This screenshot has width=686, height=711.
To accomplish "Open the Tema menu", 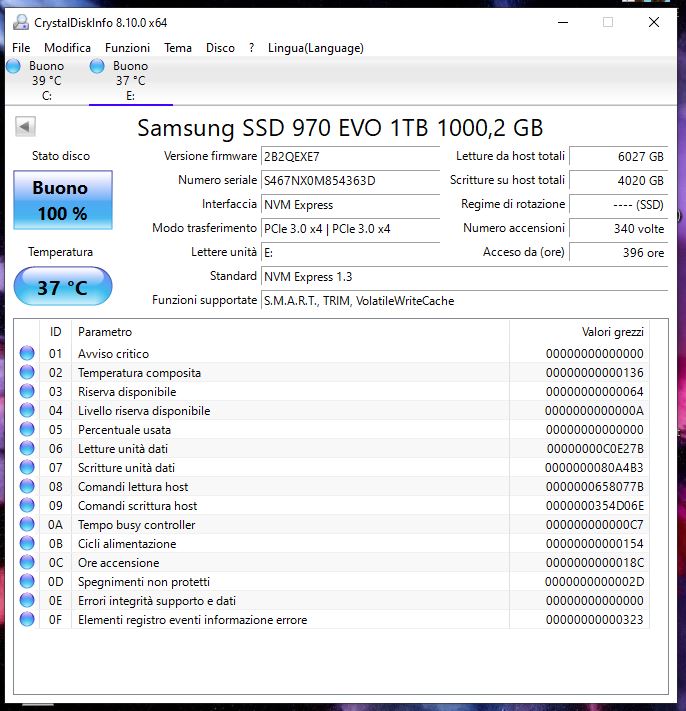I will [x=178, y=48].
